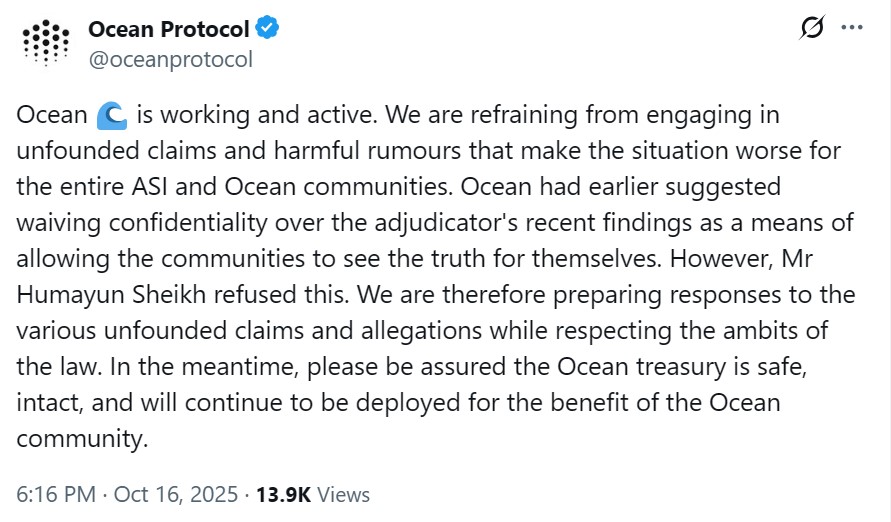Viewport: 891px width, 522px height.
Task: Open the three-dot more options menu
Action: 852,28
